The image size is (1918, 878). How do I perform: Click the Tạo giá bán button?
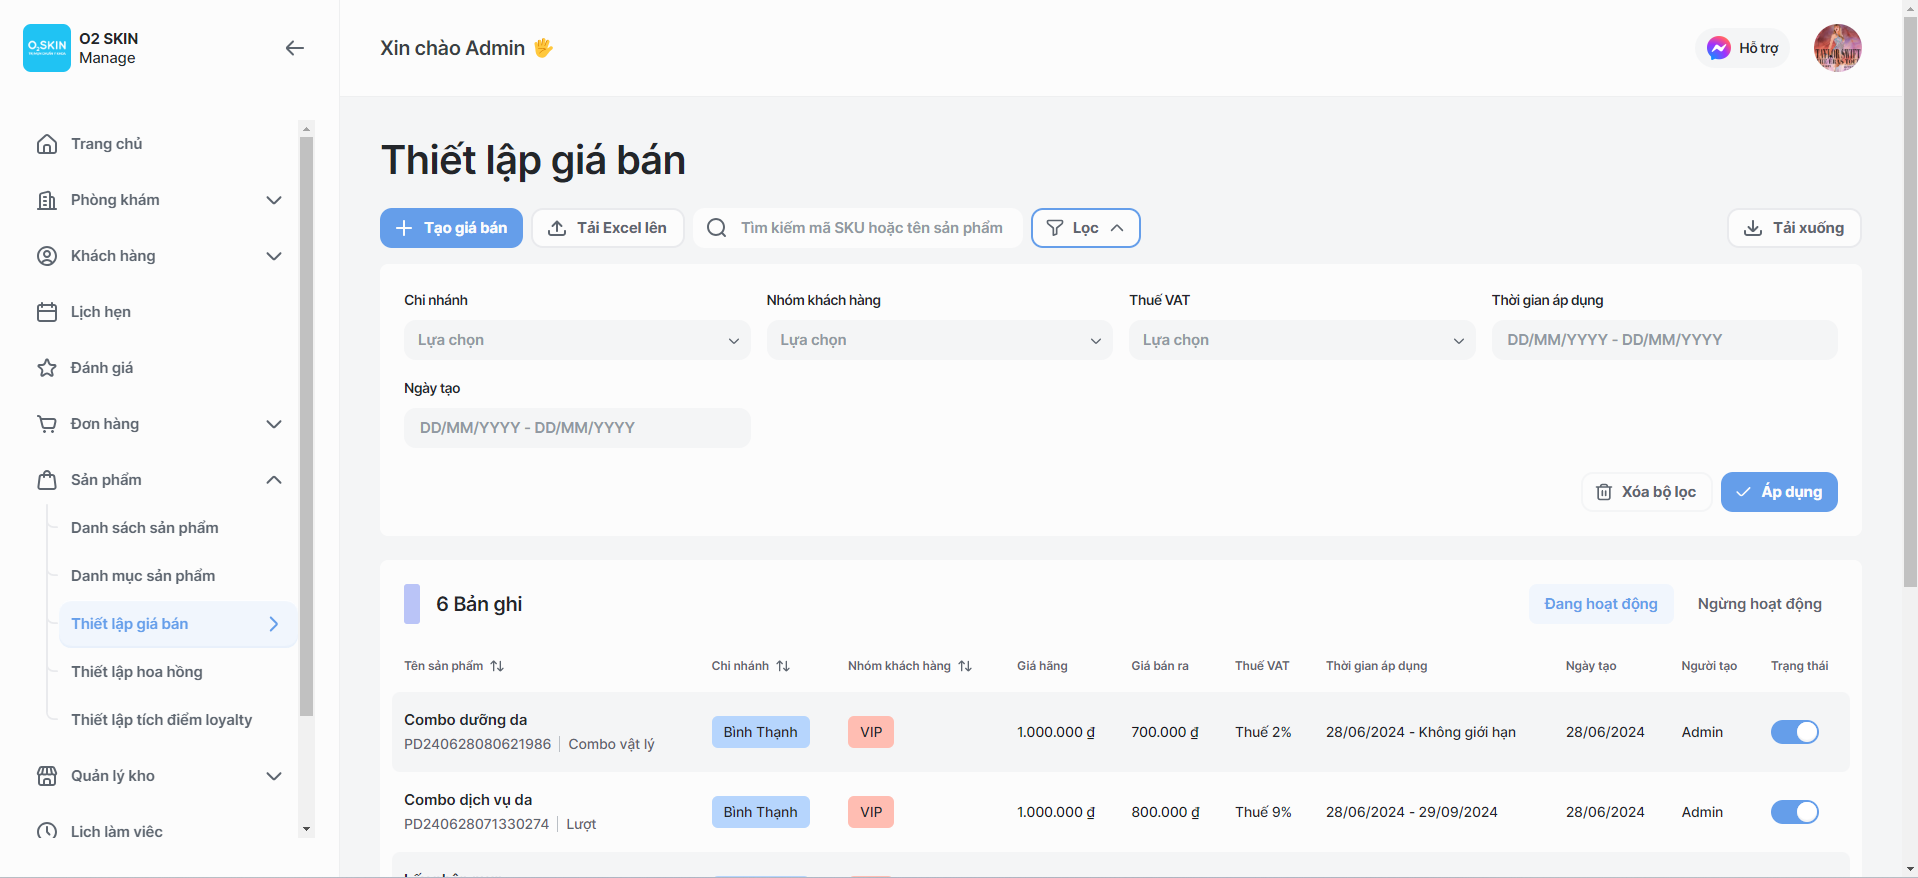451,228
